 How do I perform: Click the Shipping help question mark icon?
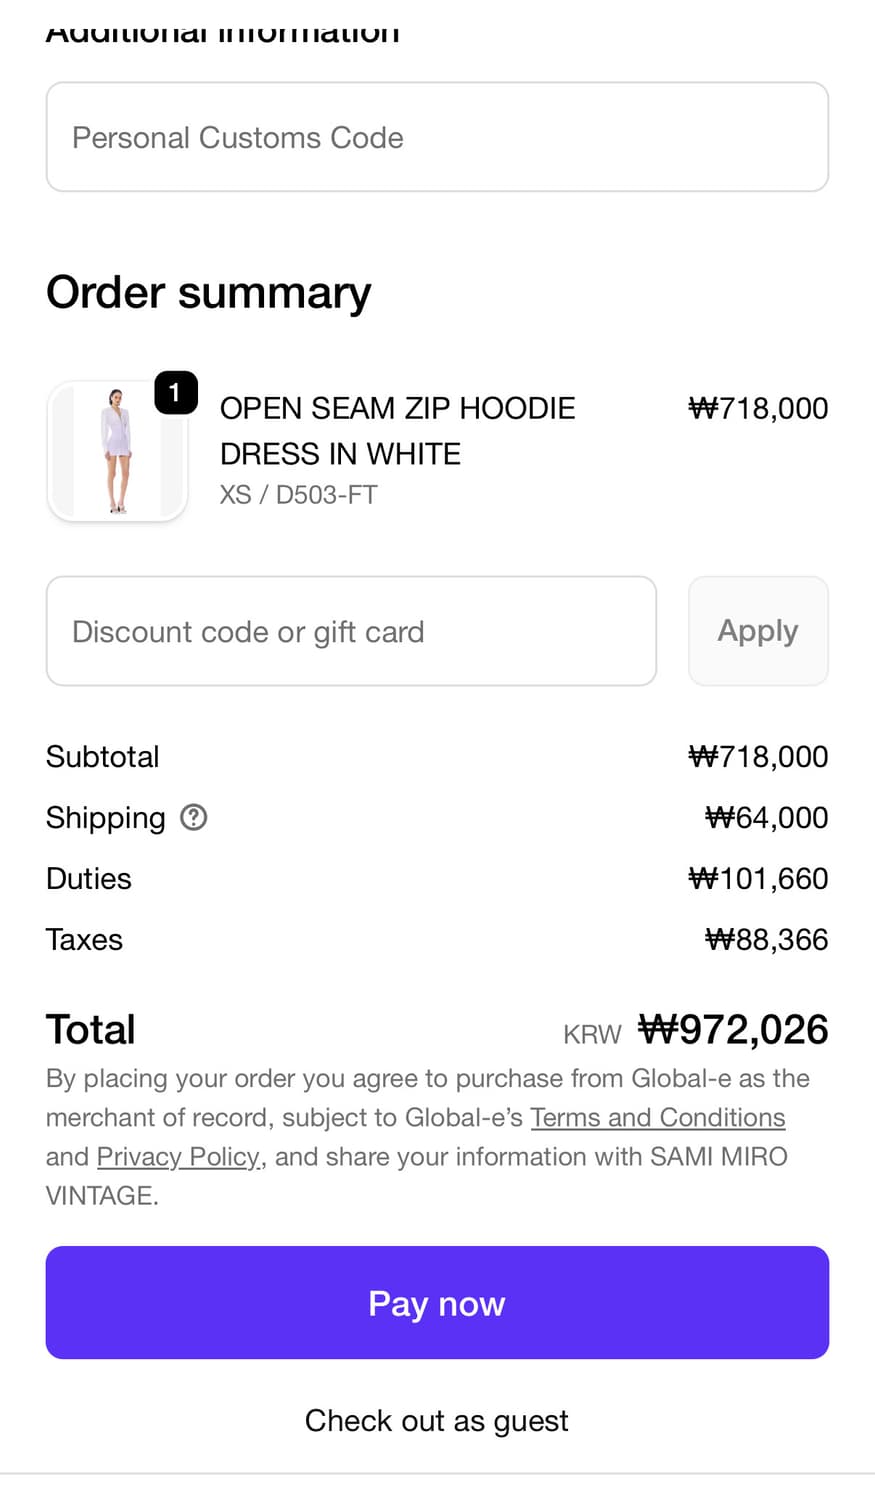click(x=193, y=818)
